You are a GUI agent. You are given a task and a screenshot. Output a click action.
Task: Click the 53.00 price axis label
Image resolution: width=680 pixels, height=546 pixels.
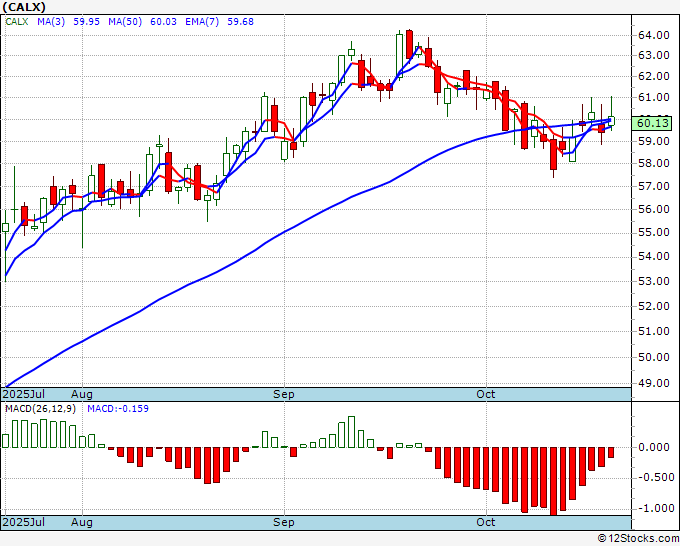tap(654, 281)
